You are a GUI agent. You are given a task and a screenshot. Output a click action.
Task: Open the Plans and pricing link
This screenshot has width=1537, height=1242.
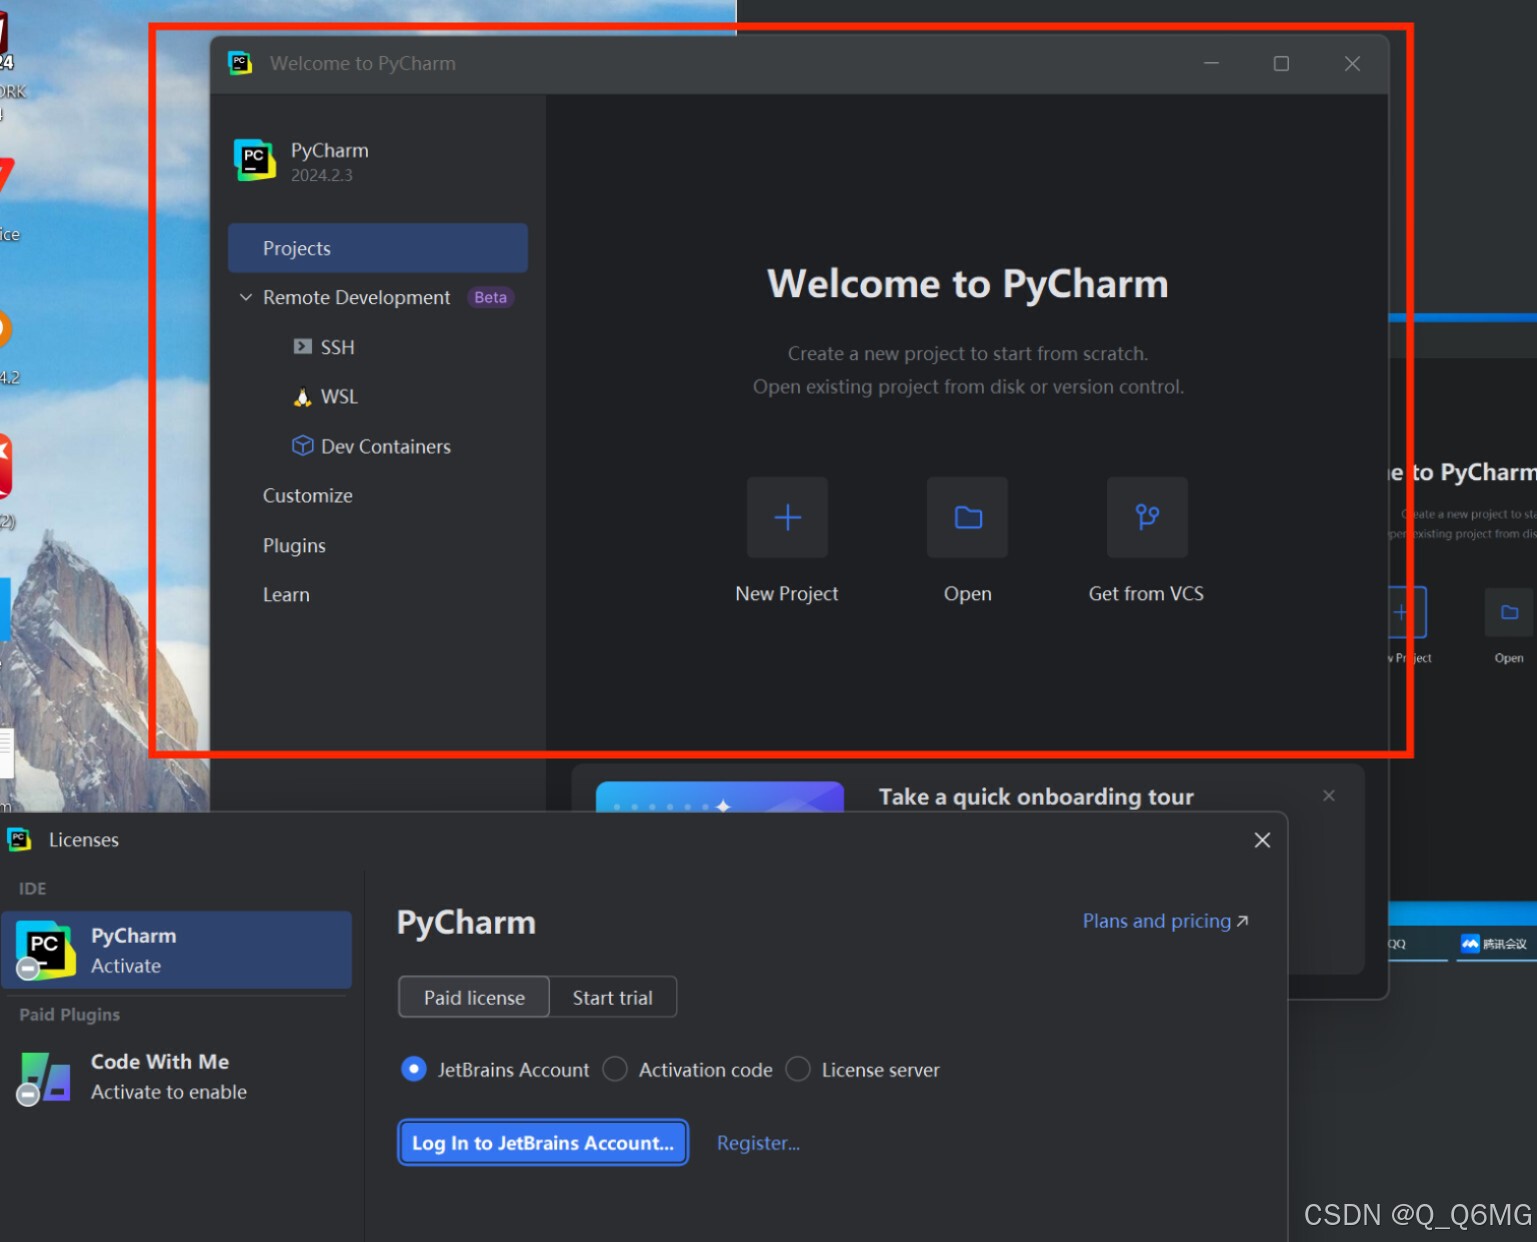tap(1165, 921)
